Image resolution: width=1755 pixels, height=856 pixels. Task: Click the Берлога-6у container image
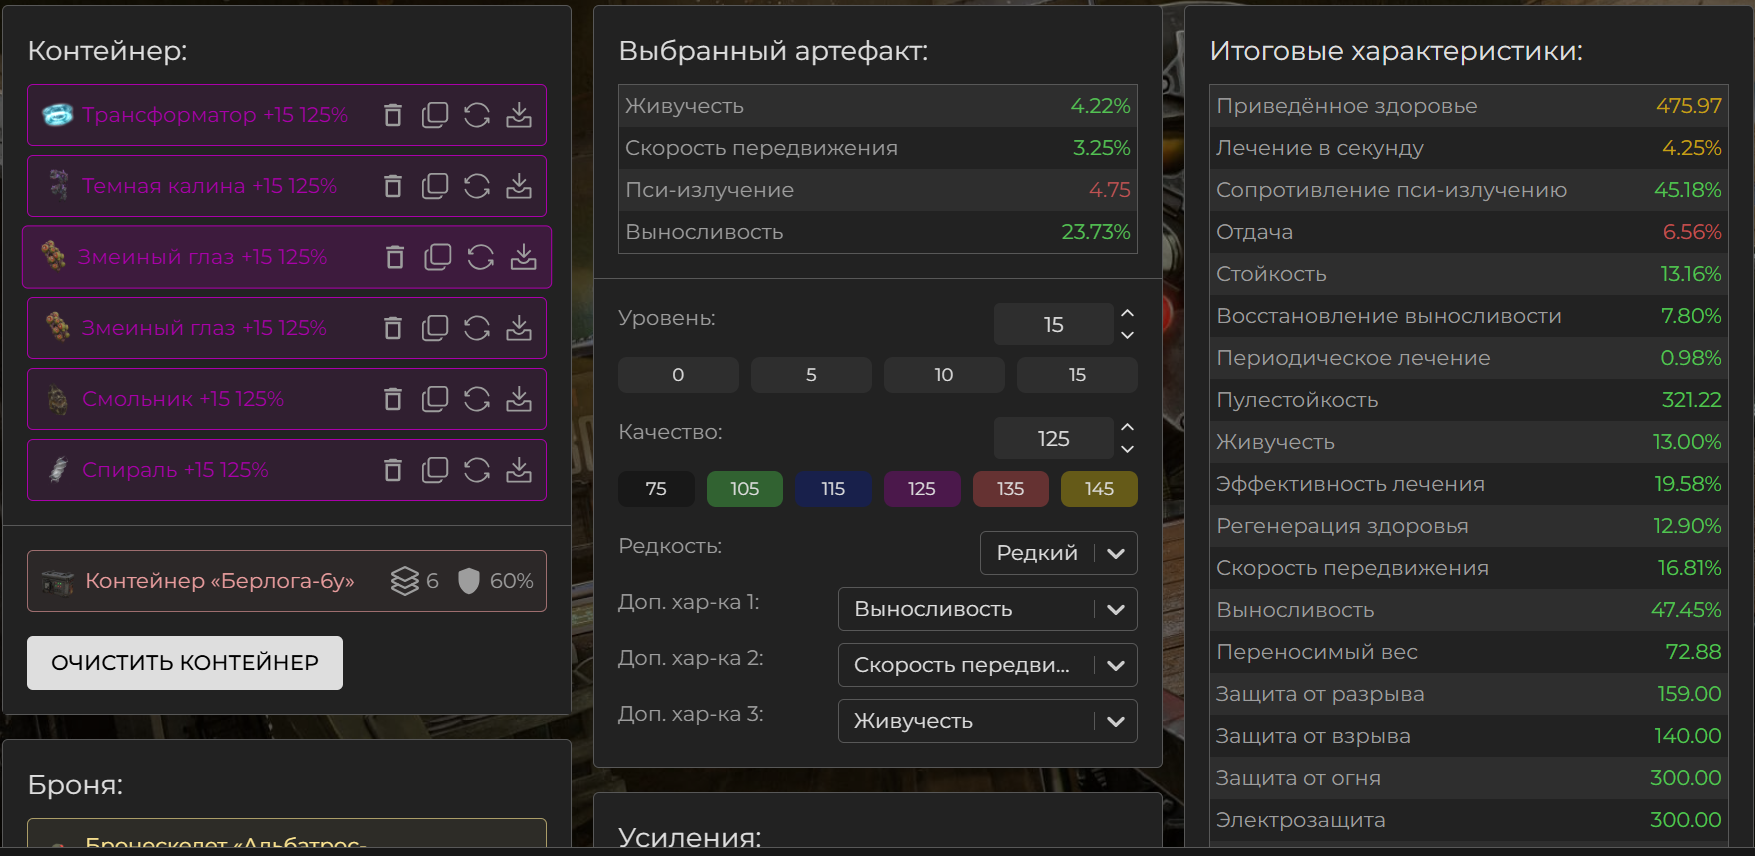click(x=58, y=581)
